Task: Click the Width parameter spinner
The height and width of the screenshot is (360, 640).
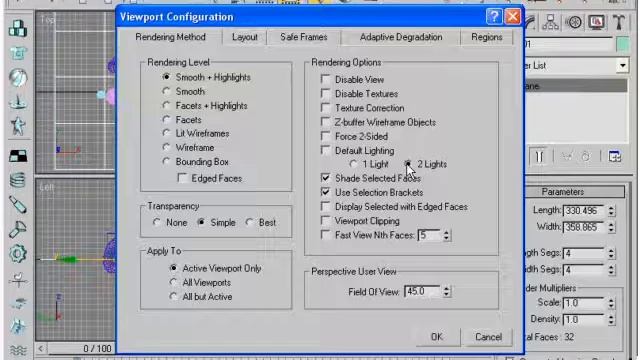Action: pos(611,227)
